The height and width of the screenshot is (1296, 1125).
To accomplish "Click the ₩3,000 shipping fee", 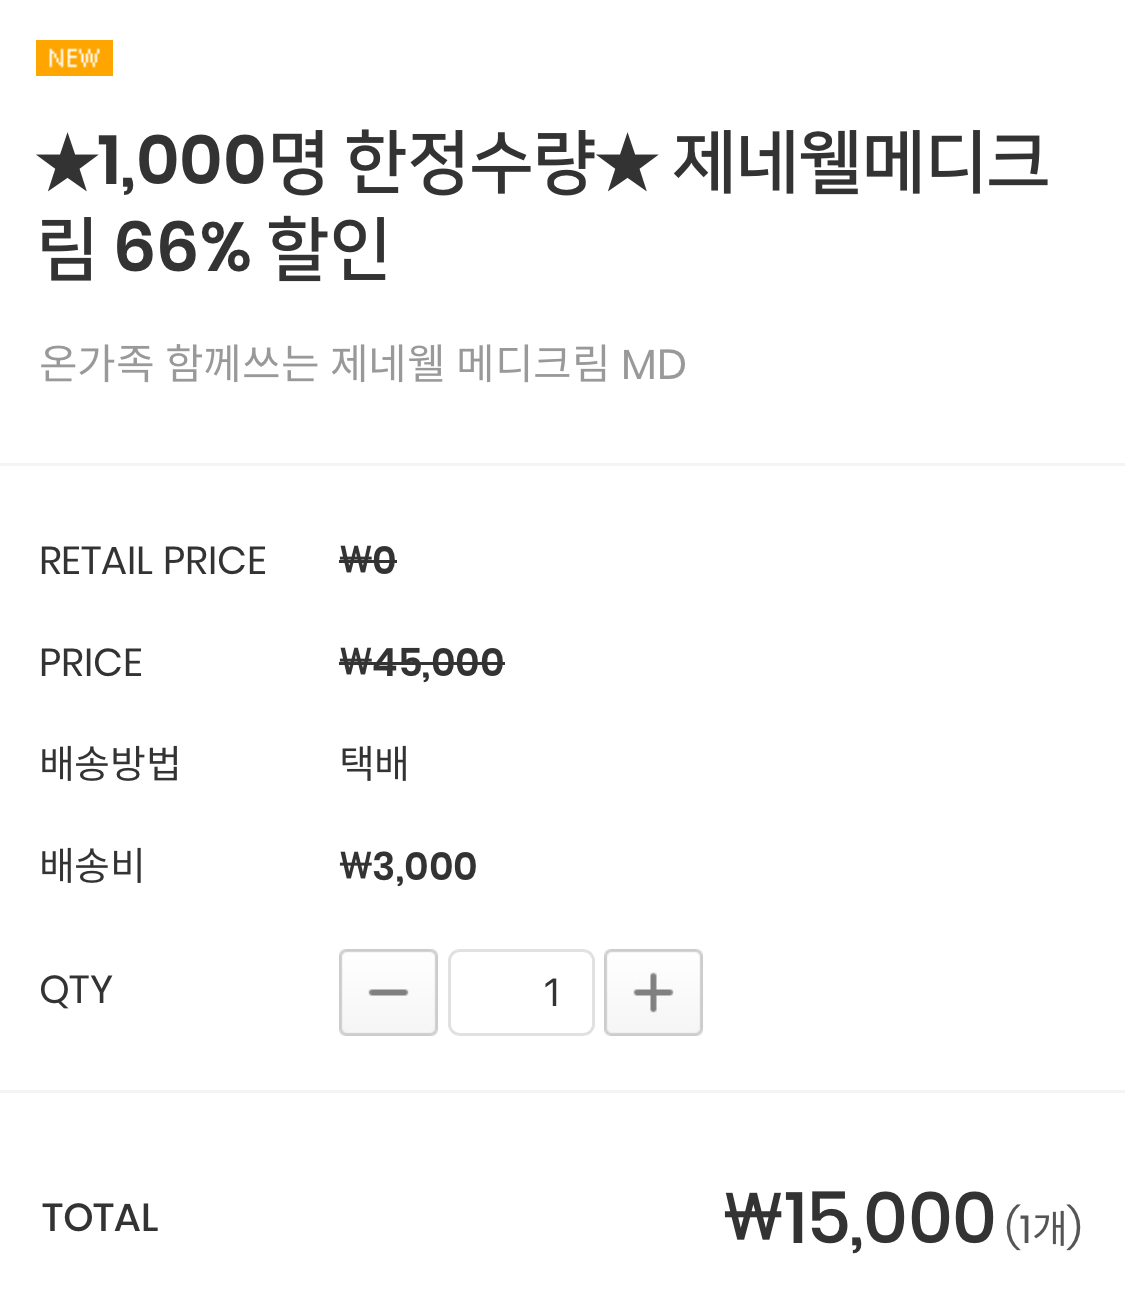I will [x=408, y=866].
